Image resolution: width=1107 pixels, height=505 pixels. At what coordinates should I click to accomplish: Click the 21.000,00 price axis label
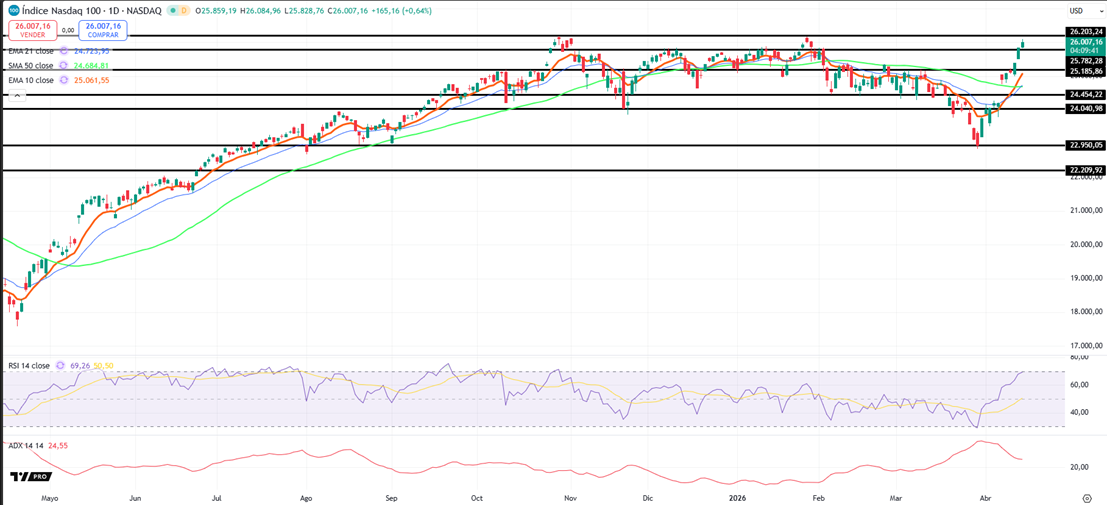pos(1086,210)
